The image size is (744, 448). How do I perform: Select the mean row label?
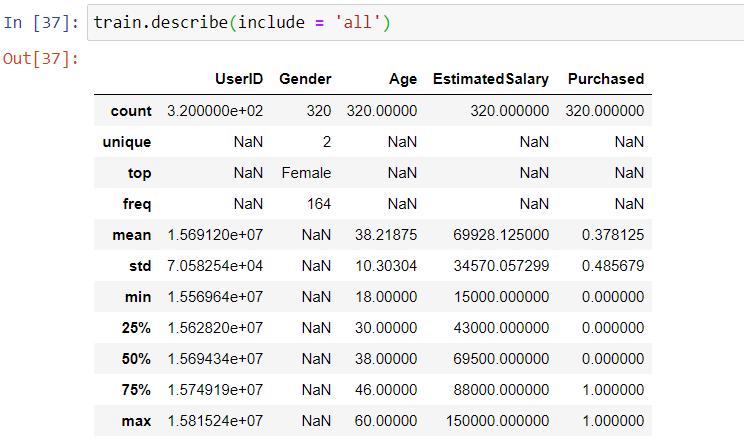point(132,235)
